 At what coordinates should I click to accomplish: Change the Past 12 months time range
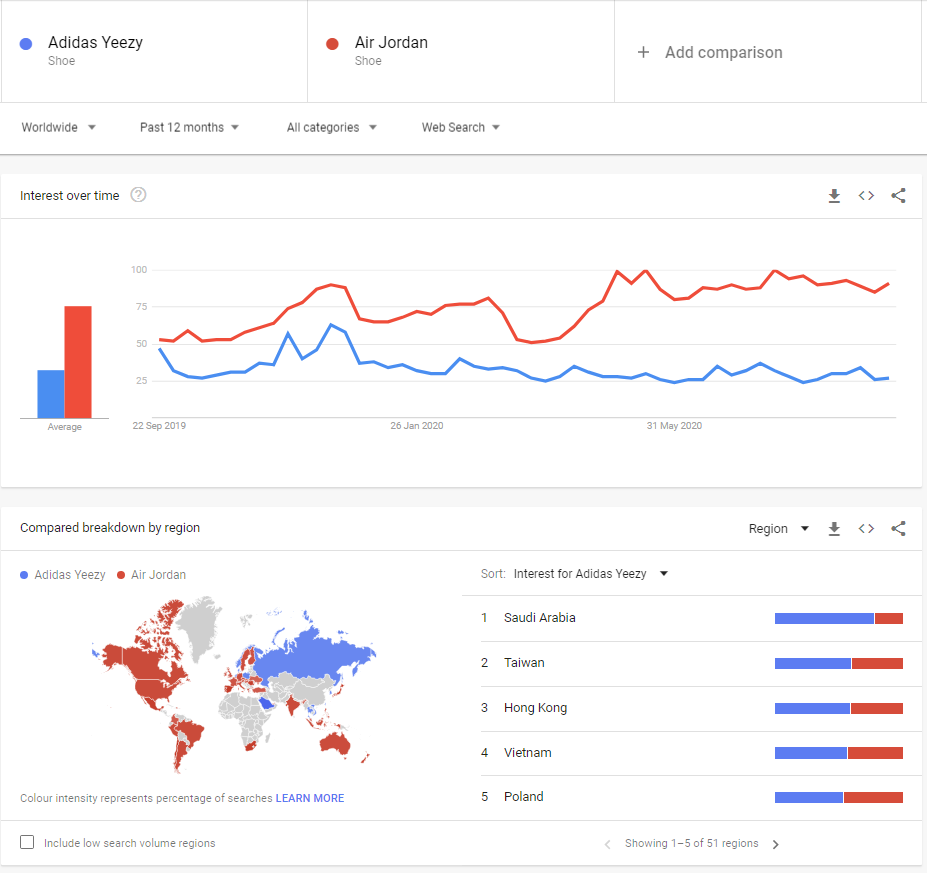(x=189, y=127)
